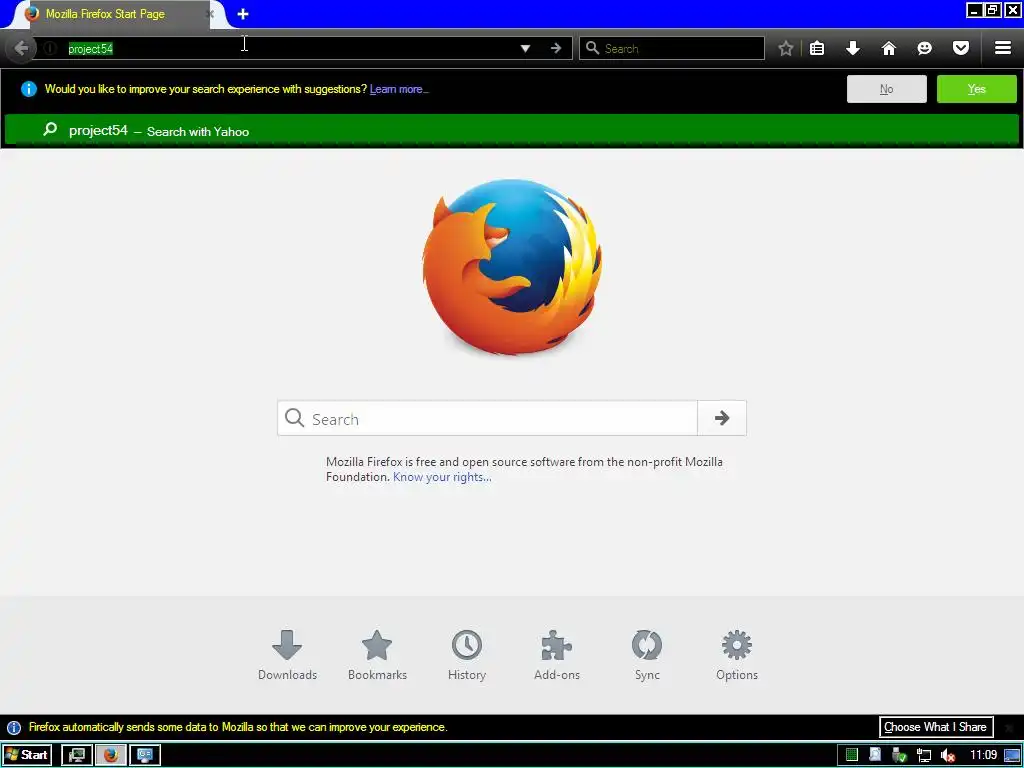The image size is (1024, 768).
Task: Follow the Learn more link
Action: [x=399, y=89]
